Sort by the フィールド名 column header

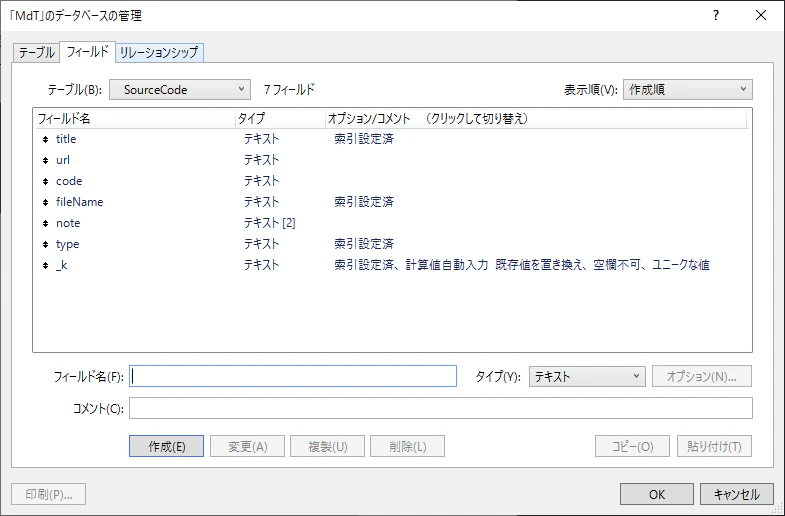point(134,119)
